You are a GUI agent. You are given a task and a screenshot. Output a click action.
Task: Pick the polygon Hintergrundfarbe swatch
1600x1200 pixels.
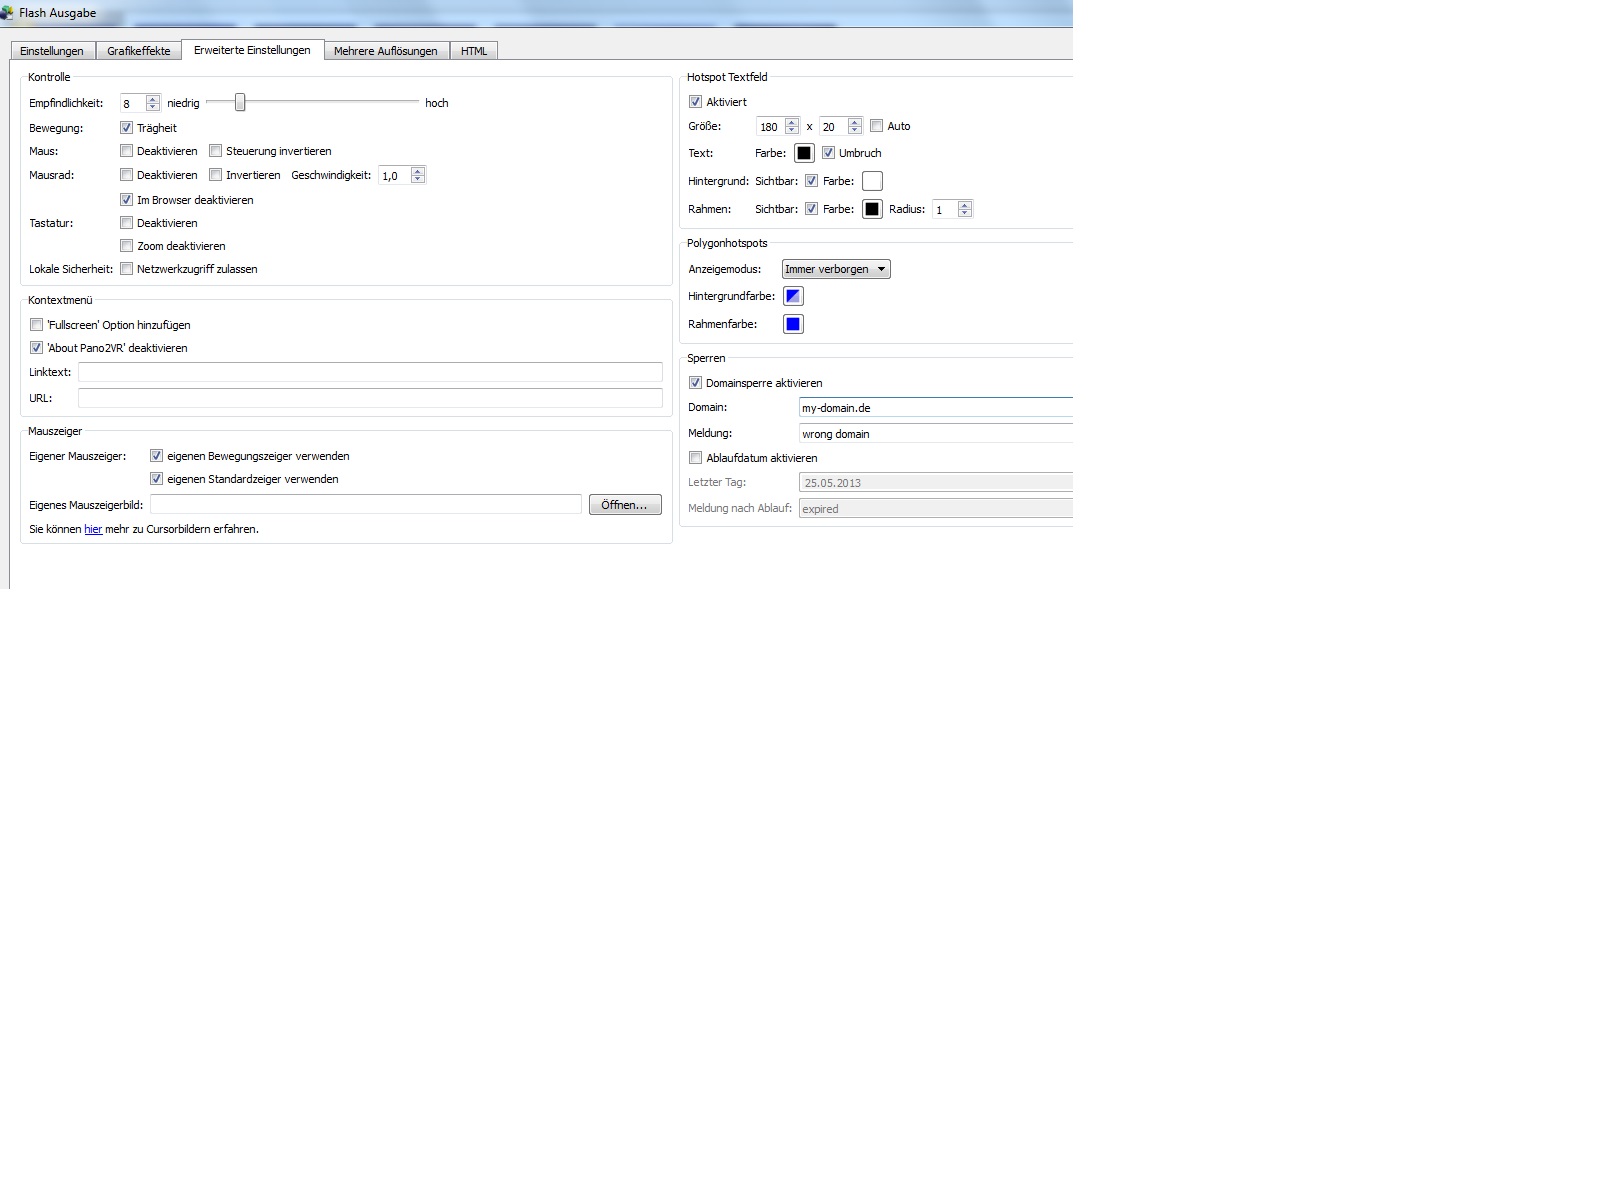point(793,296)
